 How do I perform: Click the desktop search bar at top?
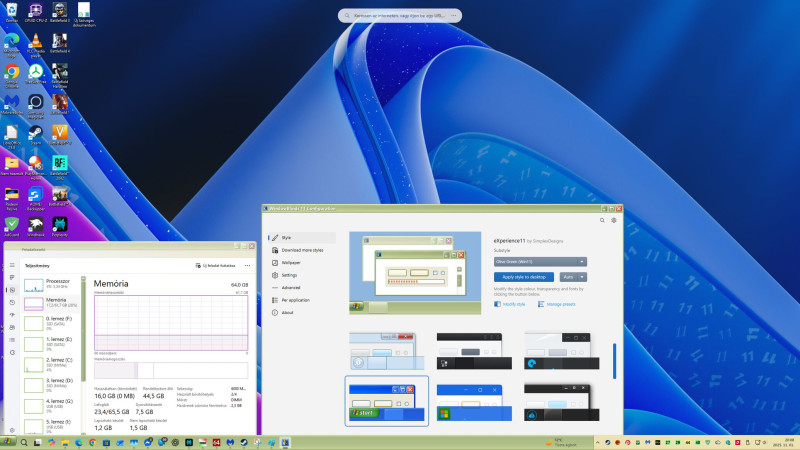(x=400, y=16)
